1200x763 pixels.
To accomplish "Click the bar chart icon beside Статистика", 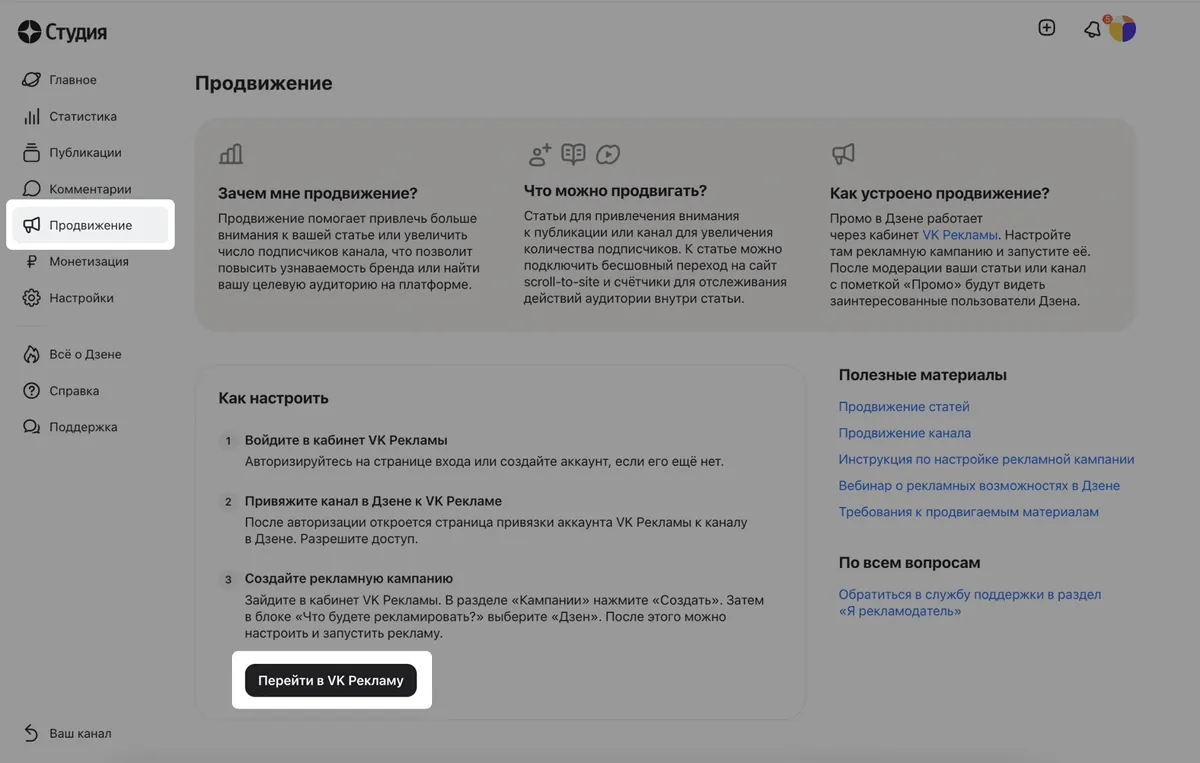I will [x=31, y=116].
